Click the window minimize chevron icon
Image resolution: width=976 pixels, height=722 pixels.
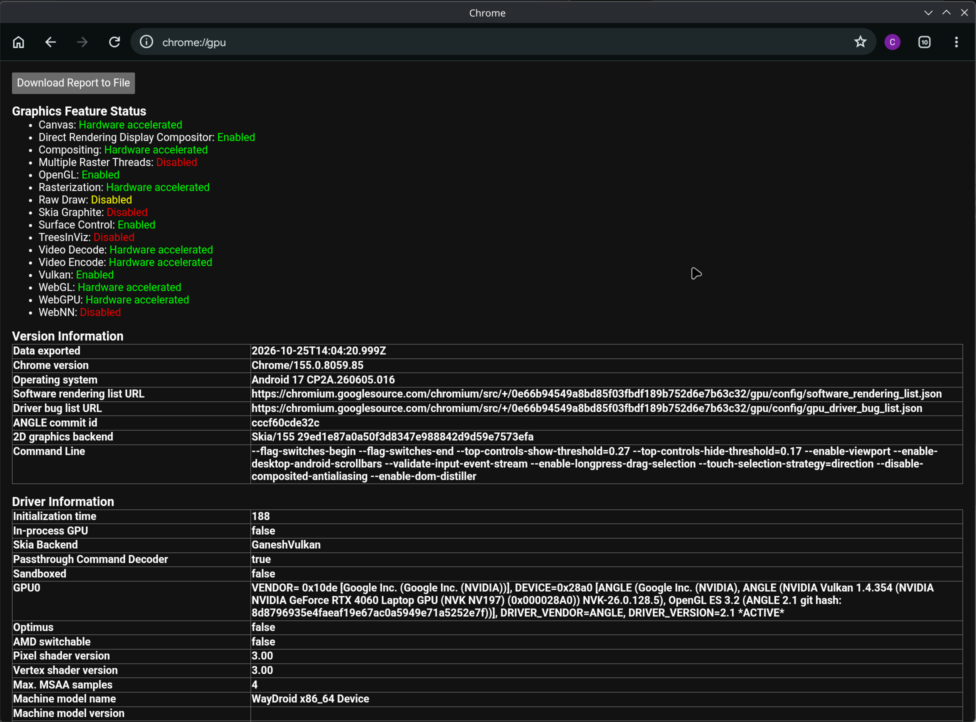[x=928, y=12]
